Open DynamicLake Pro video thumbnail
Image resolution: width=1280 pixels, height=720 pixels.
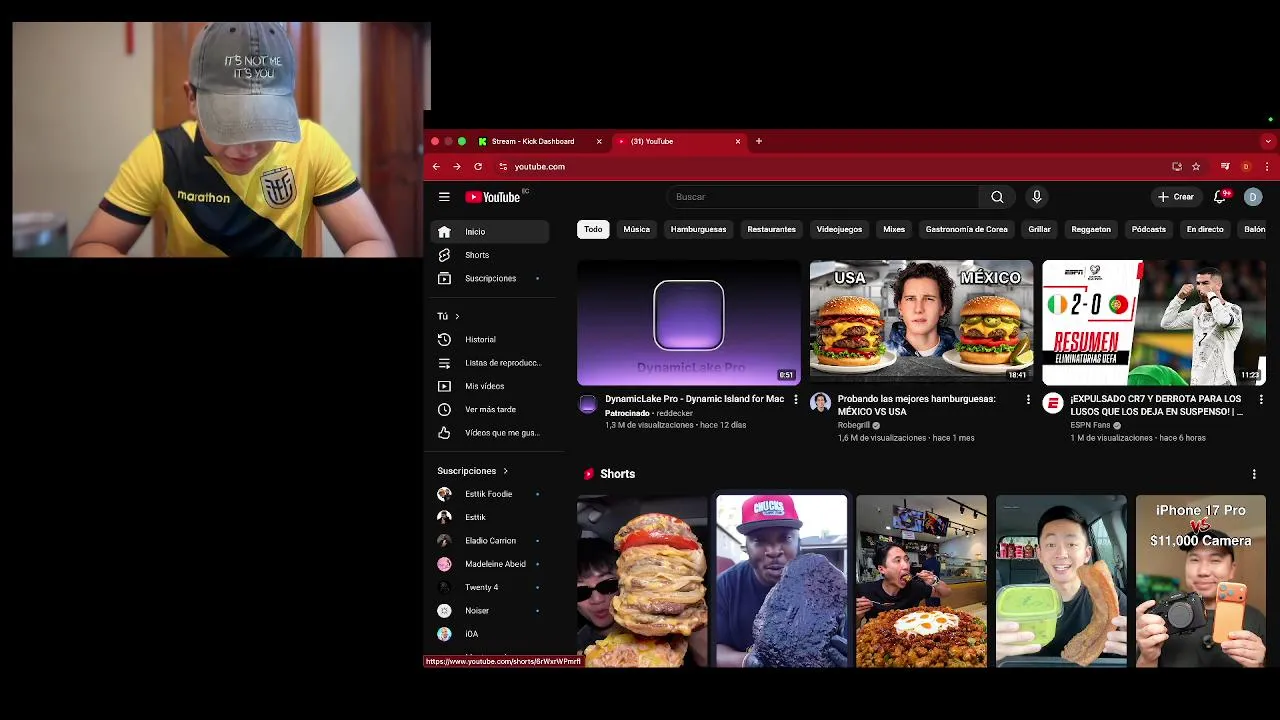(689, 323)
